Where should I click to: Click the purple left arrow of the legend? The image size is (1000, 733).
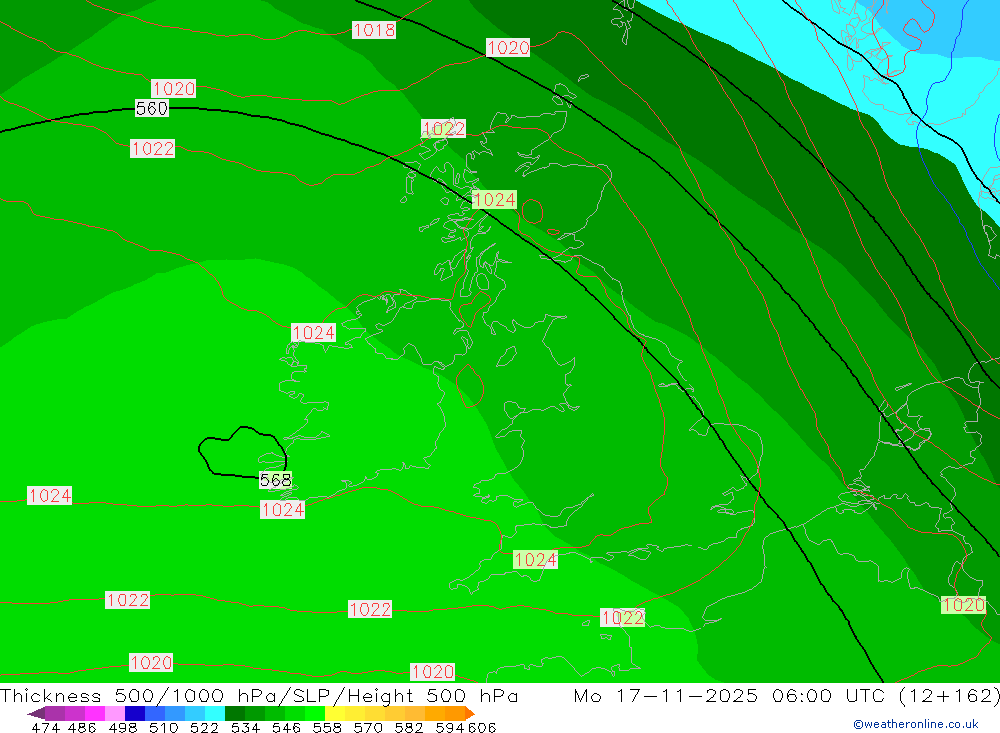(36, 713)
